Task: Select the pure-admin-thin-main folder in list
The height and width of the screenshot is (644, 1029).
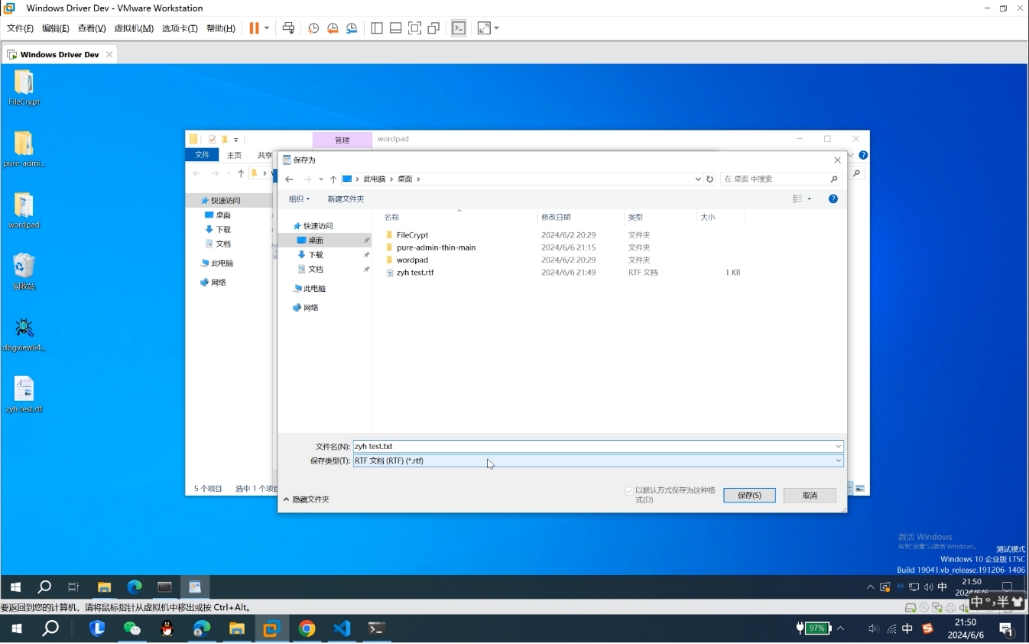Action: point(436,247)
